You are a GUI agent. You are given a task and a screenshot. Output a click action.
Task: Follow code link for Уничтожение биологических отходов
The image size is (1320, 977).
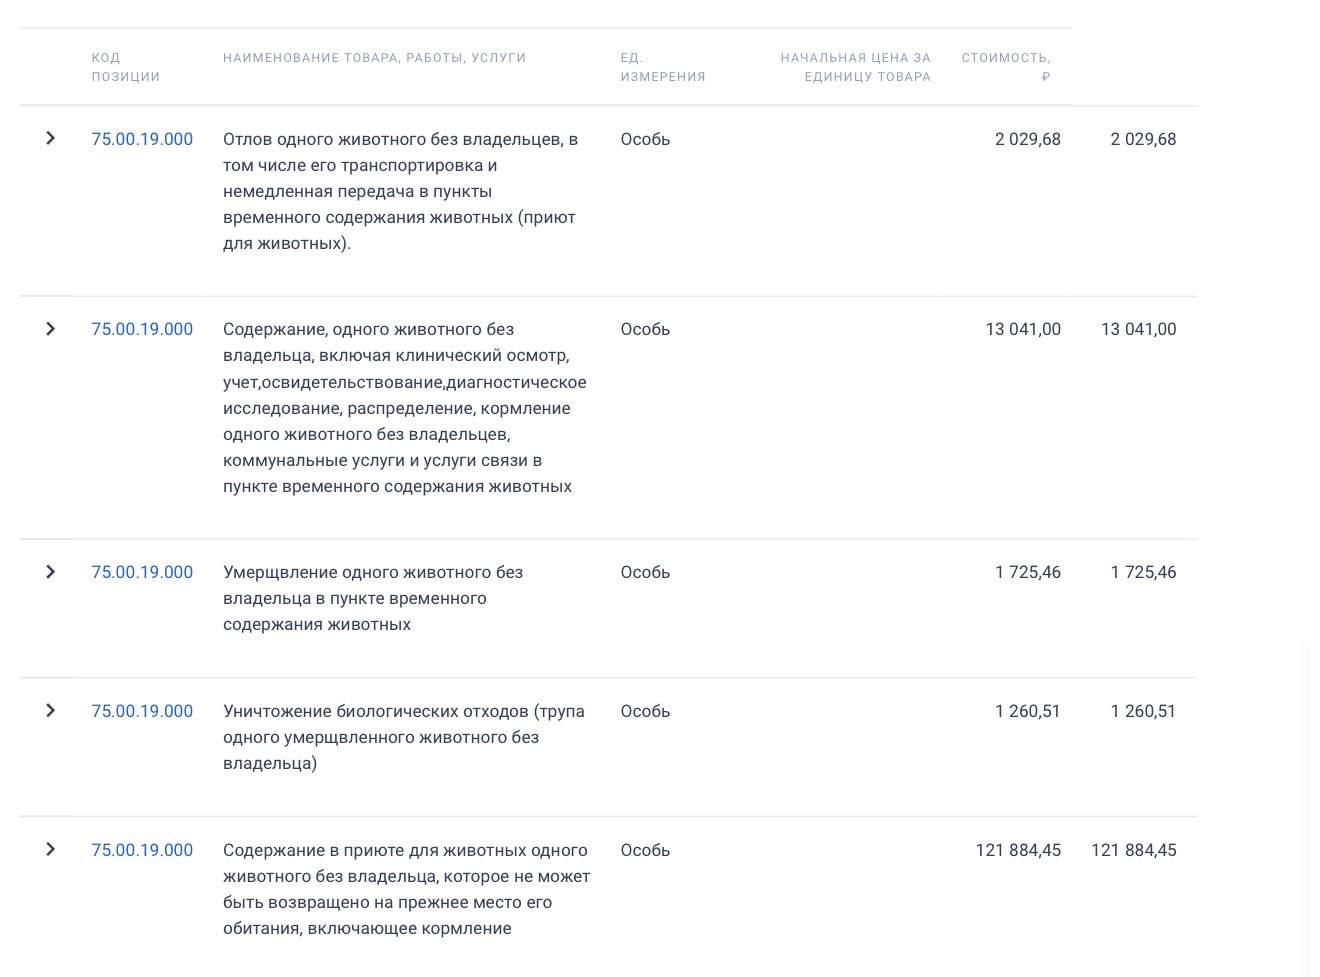click(x=142, y=711)
